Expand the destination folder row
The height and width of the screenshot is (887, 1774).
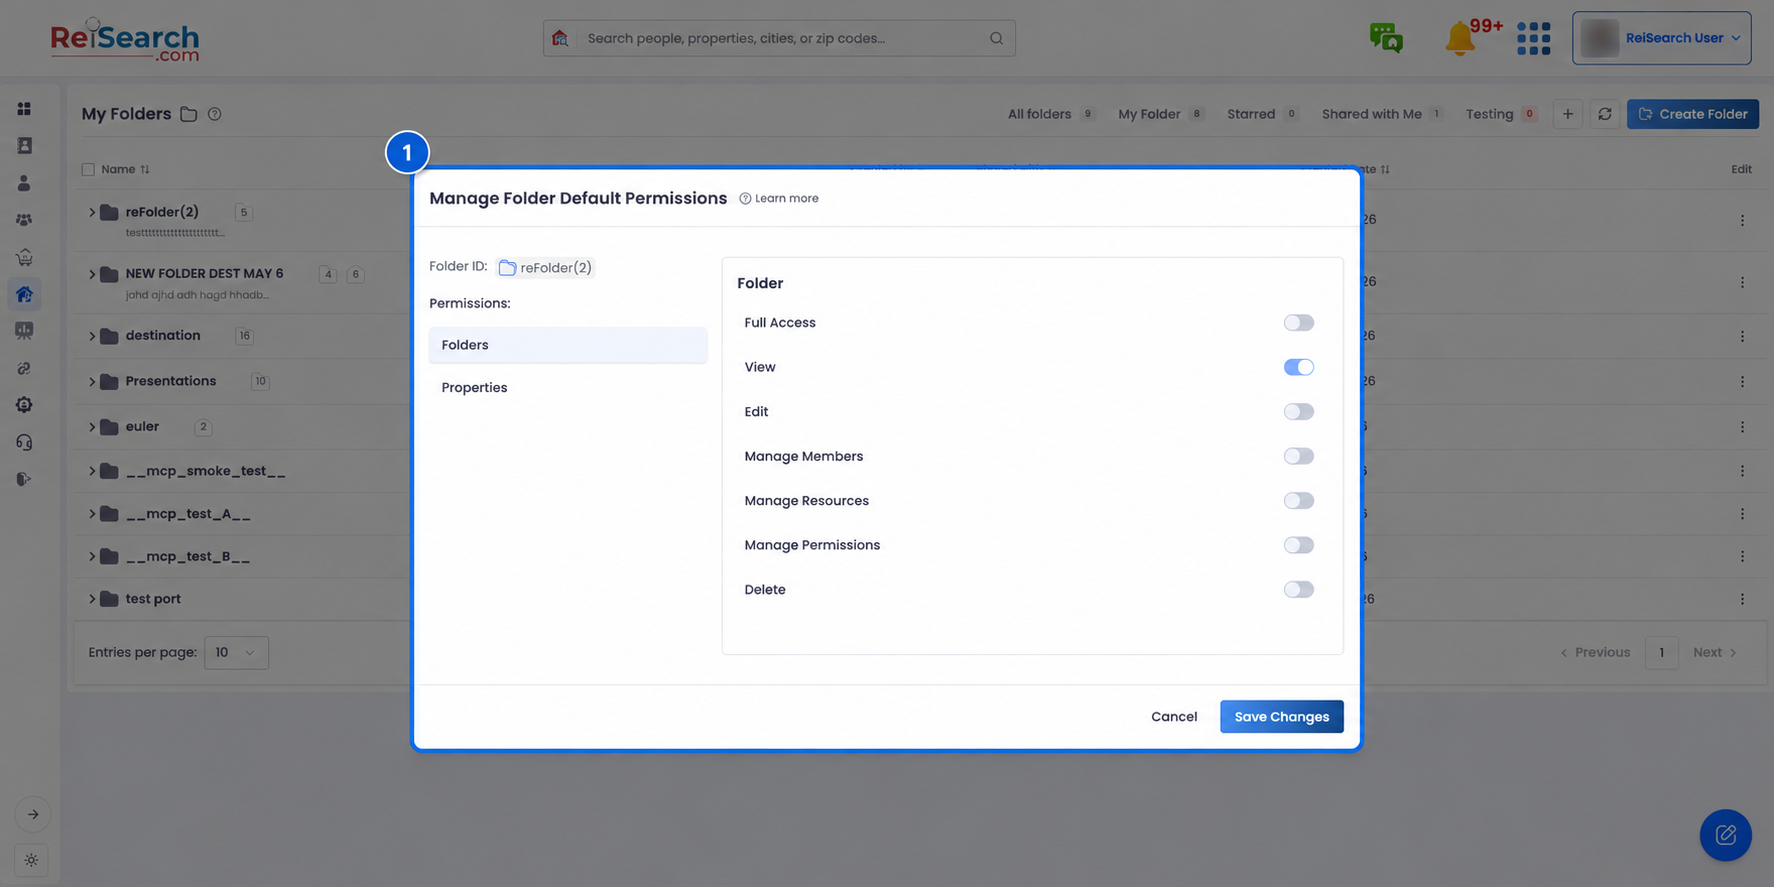point(92,336)
